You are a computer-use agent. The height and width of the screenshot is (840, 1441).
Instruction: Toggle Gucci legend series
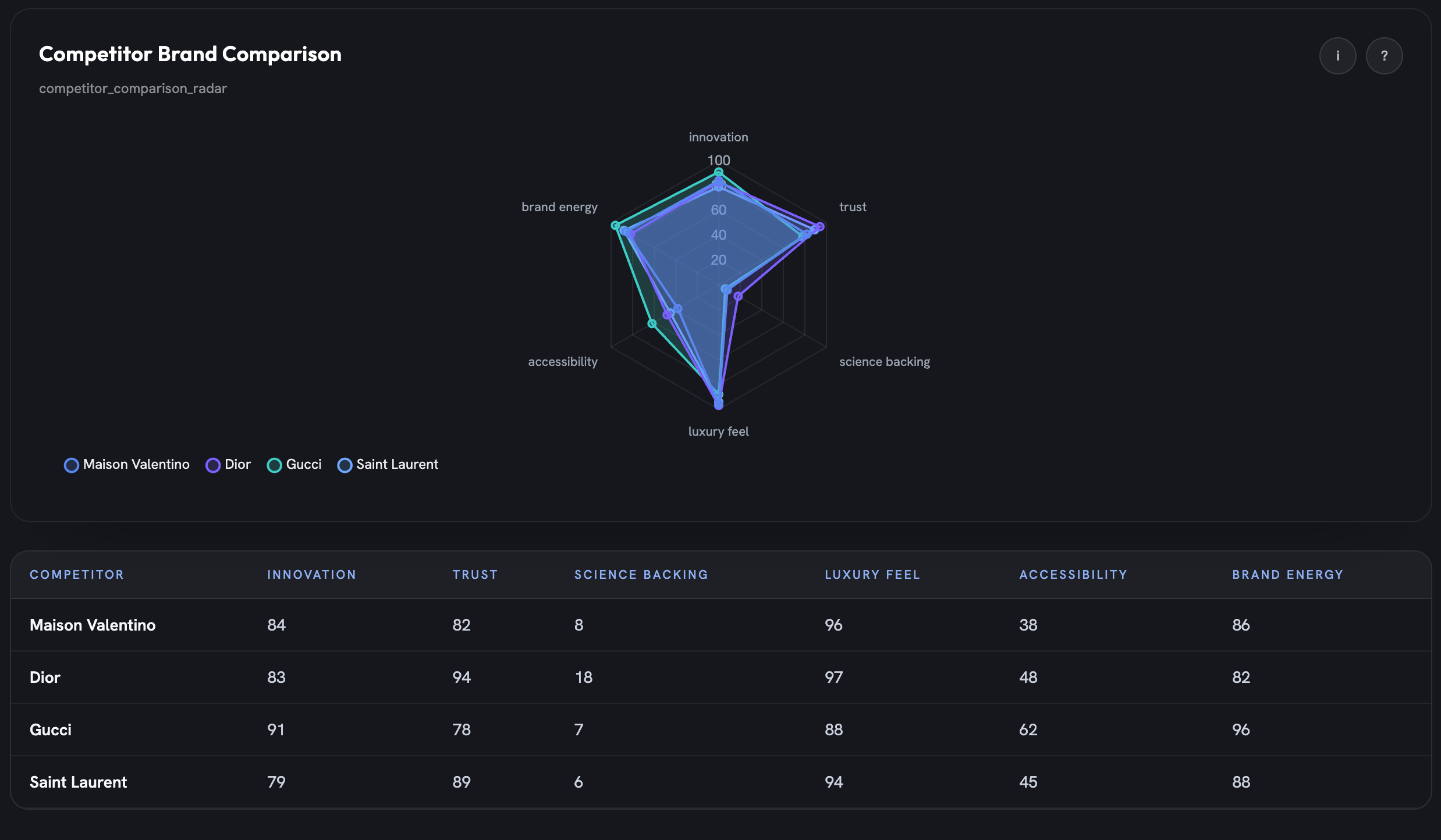point(294,465)
